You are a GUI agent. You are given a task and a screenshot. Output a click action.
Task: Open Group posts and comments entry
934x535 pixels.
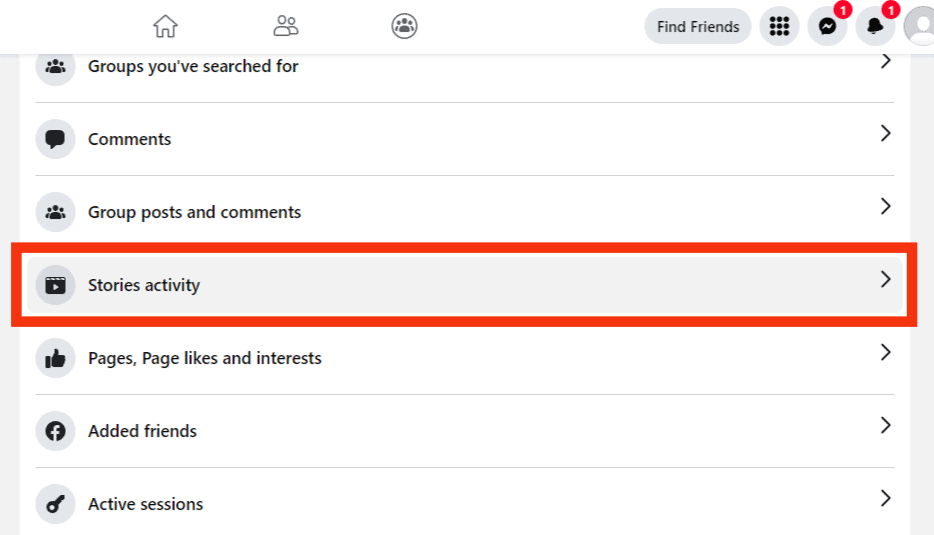(465, 212)
